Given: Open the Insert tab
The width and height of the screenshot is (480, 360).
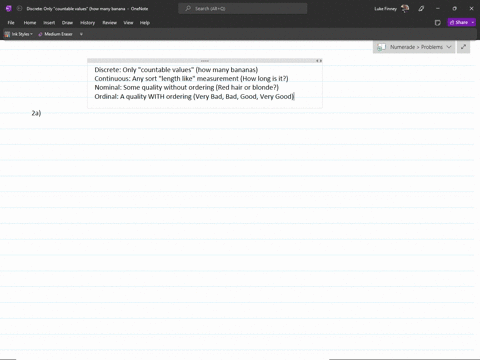Looking at the screenshot, I should point(49,23).
